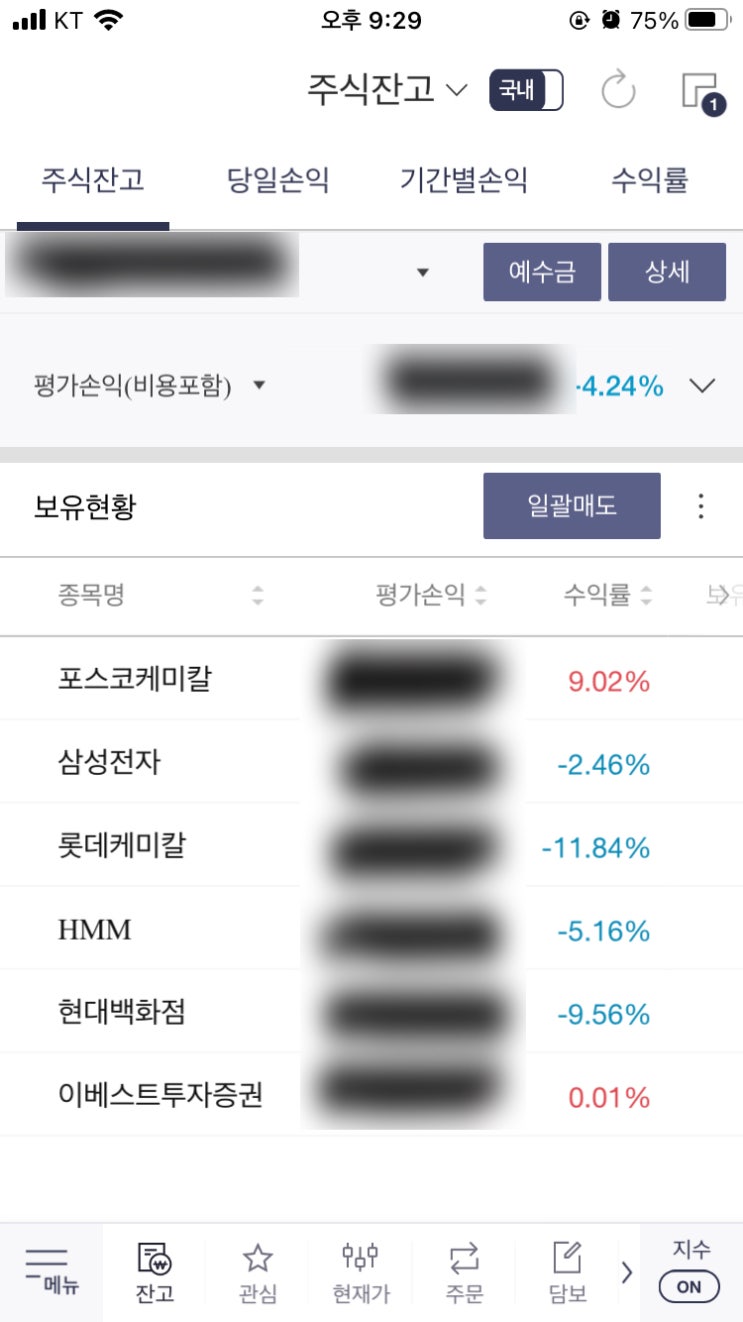Open the multi-window icon with badge
Viewport: 743px width, 1322px height.
tap(699, 92)
